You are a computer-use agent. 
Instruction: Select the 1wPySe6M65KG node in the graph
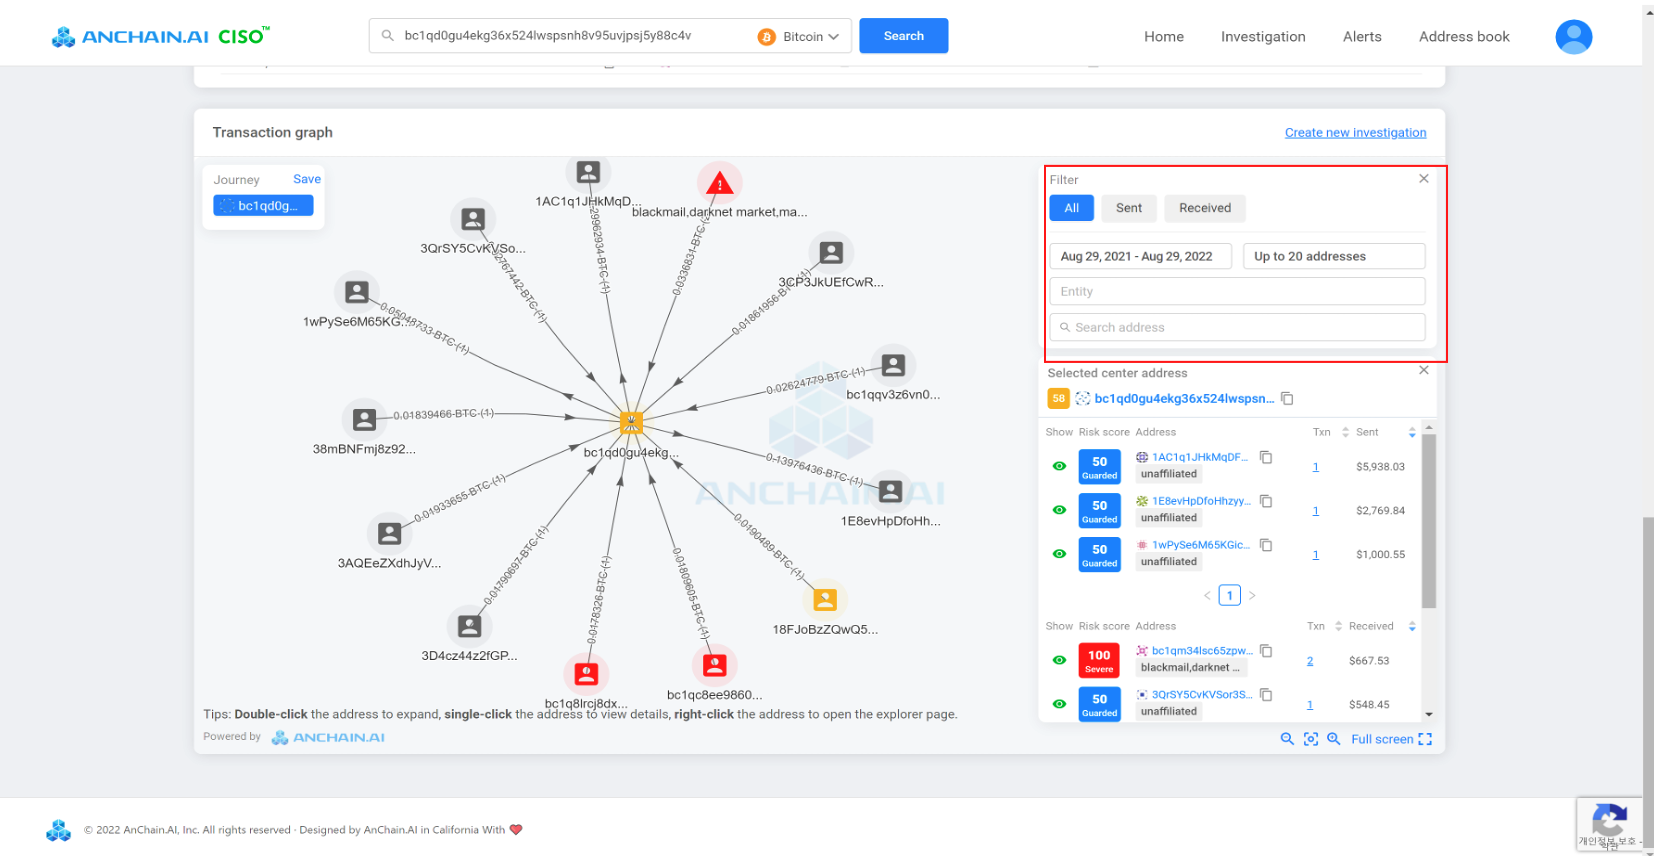[x=356, y=292]
